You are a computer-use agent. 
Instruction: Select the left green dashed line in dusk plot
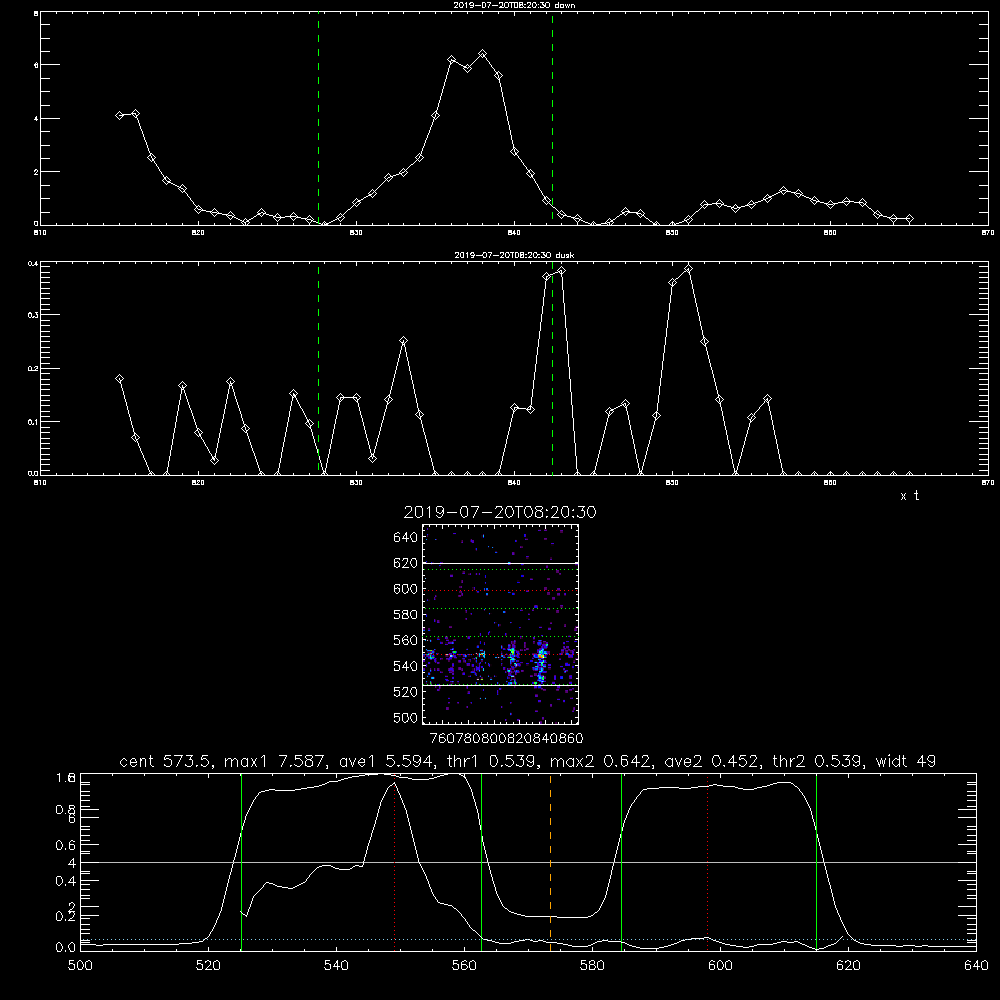coord(318,369)
